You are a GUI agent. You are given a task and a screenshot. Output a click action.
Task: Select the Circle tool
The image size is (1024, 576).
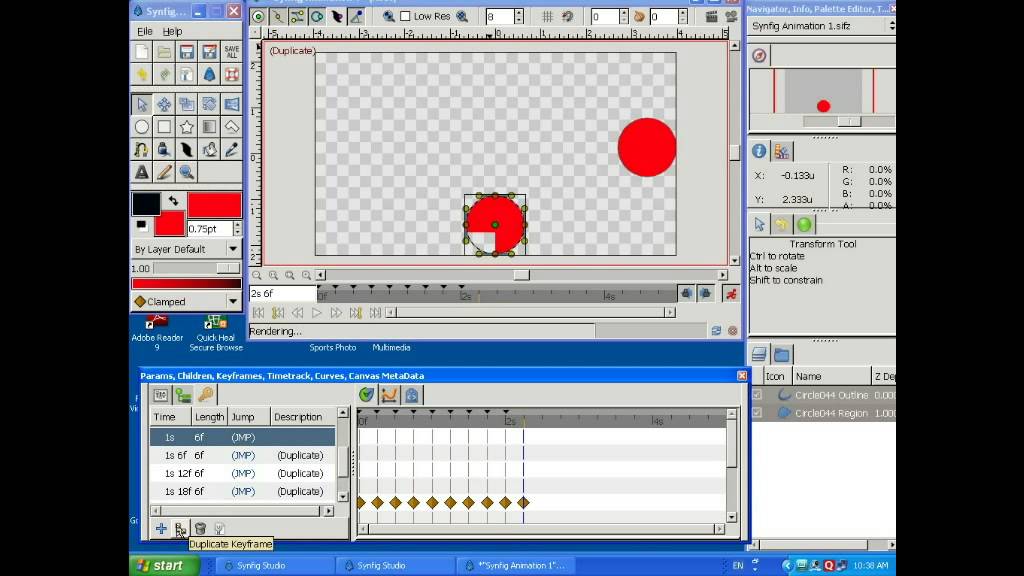pyautogui.click(x=141, y=127)
